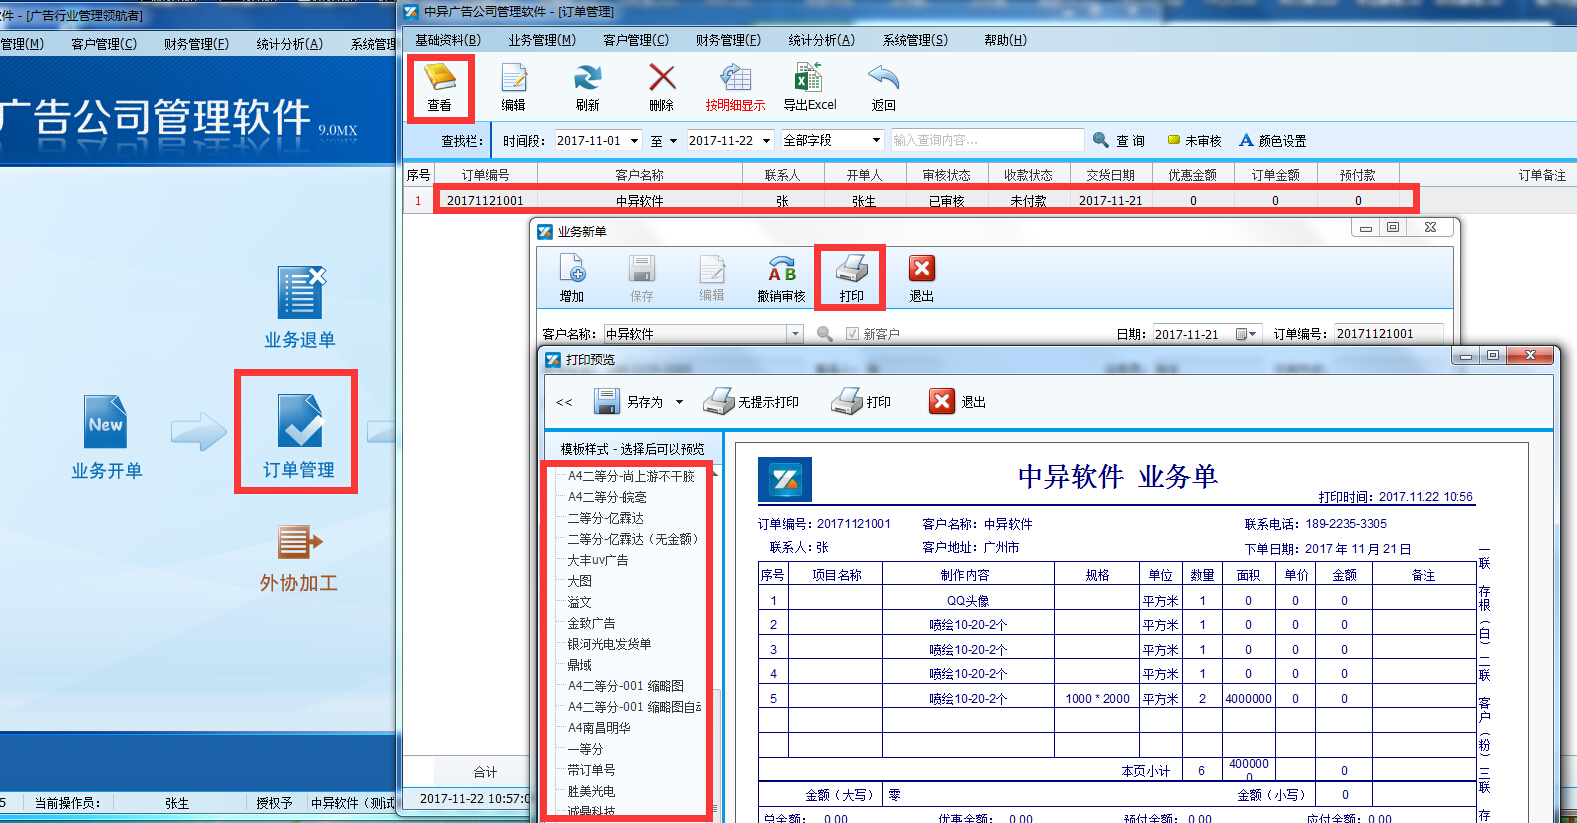The image size is (1577, 823).
Task: Click the 输入查询内容 search field
Action: tap(986, 141)
